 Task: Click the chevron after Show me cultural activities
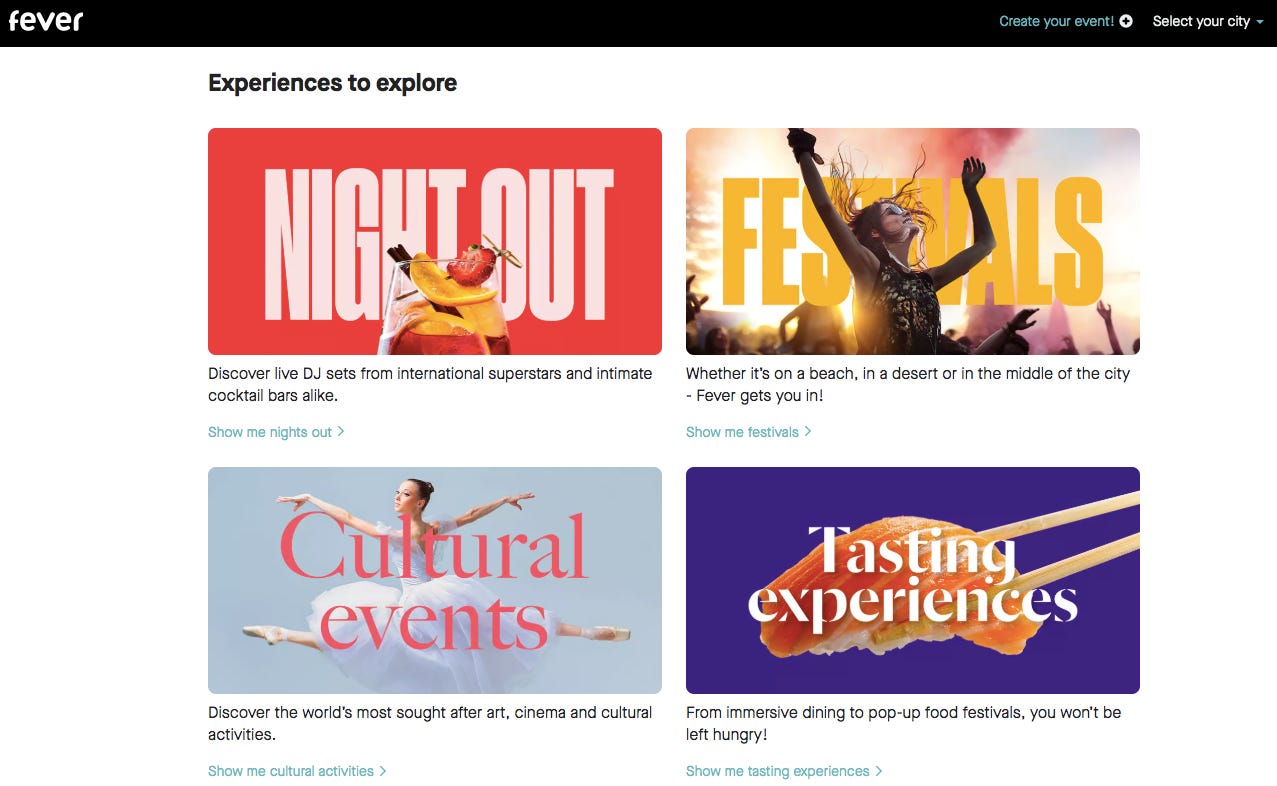[x=383, y=771]
